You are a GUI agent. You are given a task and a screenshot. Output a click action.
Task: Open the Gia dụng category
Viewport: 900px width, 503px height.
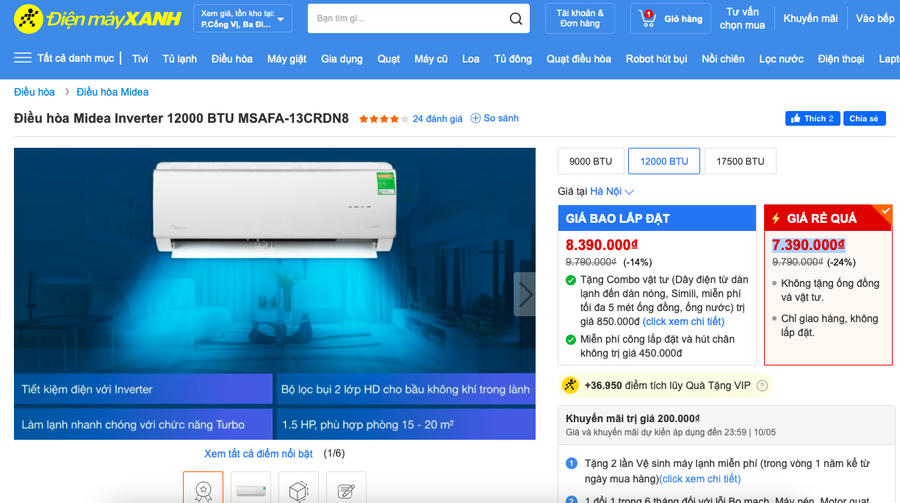coord(342,59)
